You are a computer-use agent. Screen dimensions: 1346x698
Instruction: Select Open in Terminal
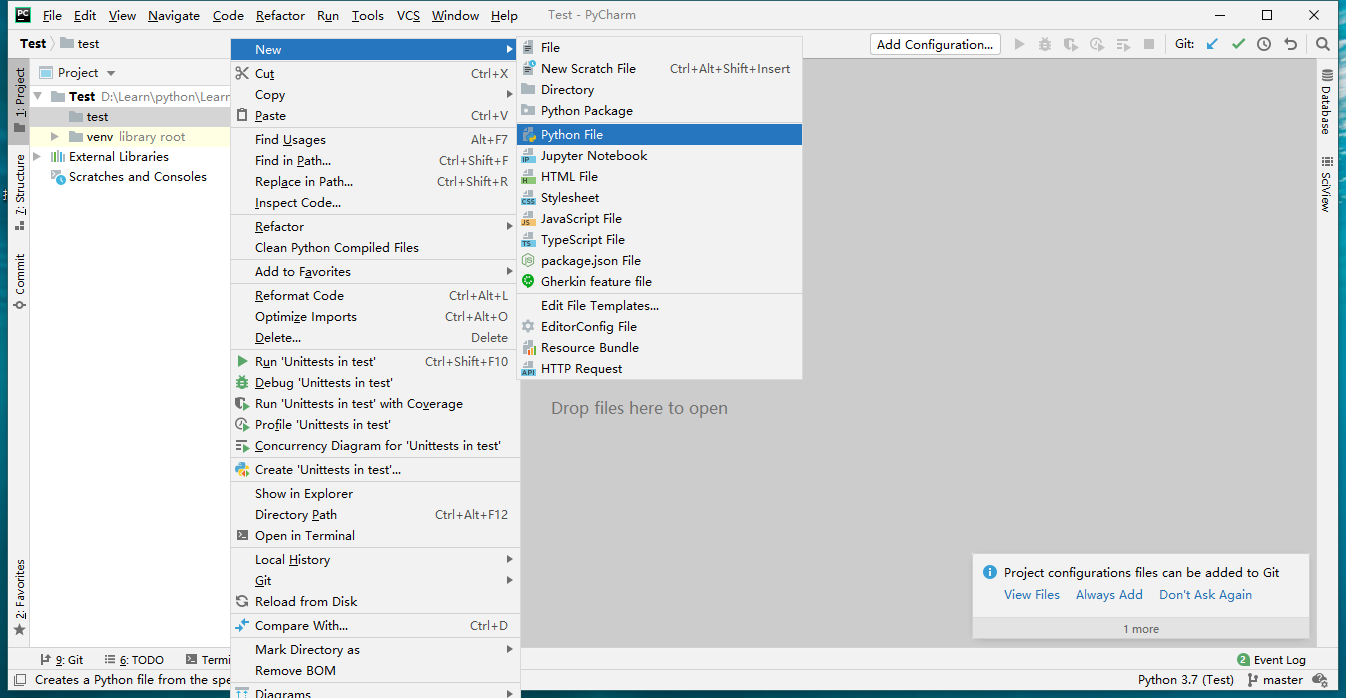coord(374,536)
